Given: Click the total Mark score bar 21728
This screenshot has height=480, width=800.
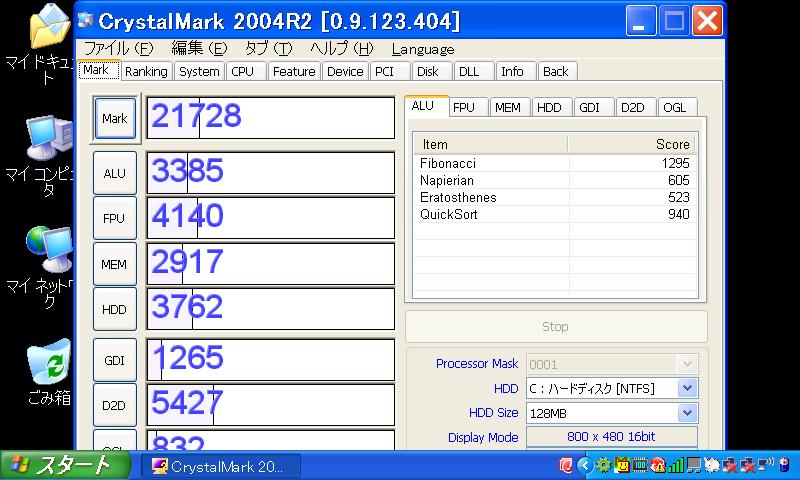Looking at the screenshot, I should [271, 118].
